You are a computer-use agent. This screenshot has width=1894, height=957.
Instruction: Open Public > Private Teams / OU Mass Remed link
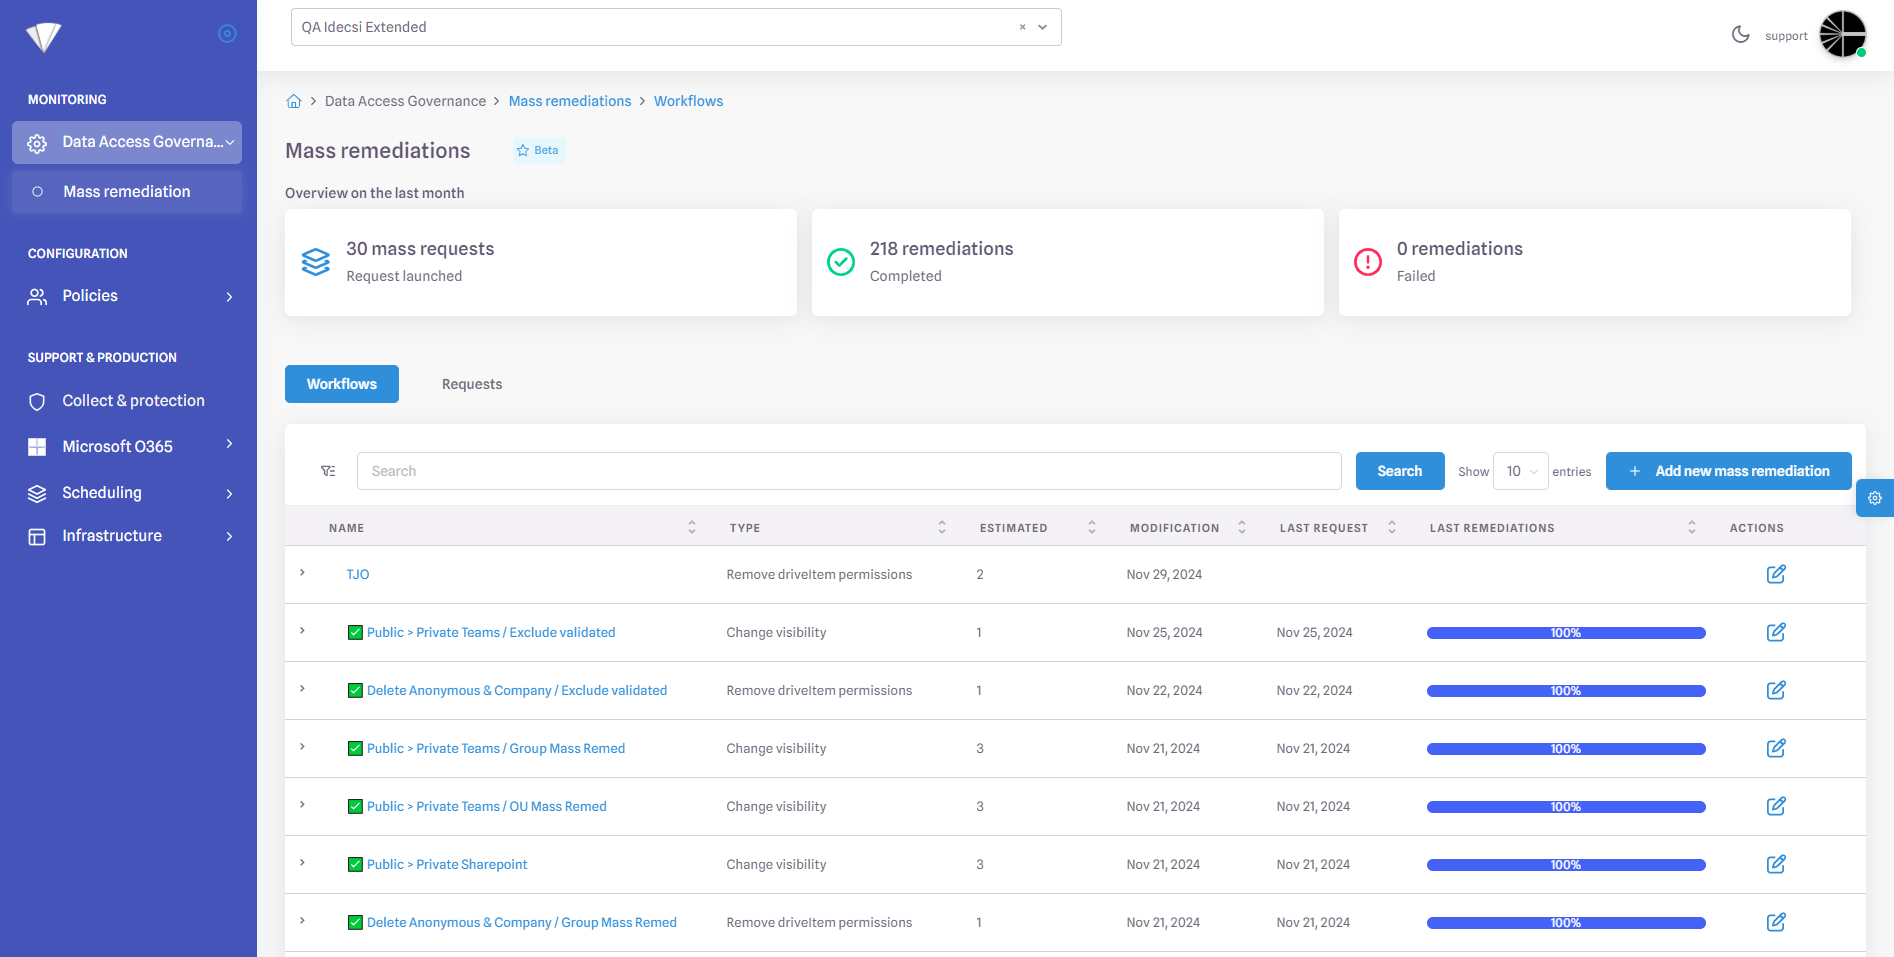[486, 806]
